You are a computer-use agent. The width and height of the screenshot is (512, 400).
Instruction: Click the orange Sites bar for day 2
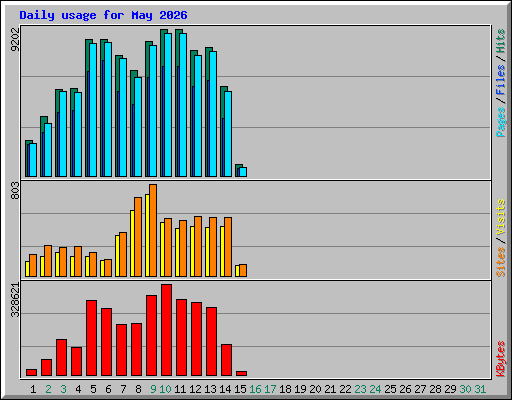(x=48, y=261)
